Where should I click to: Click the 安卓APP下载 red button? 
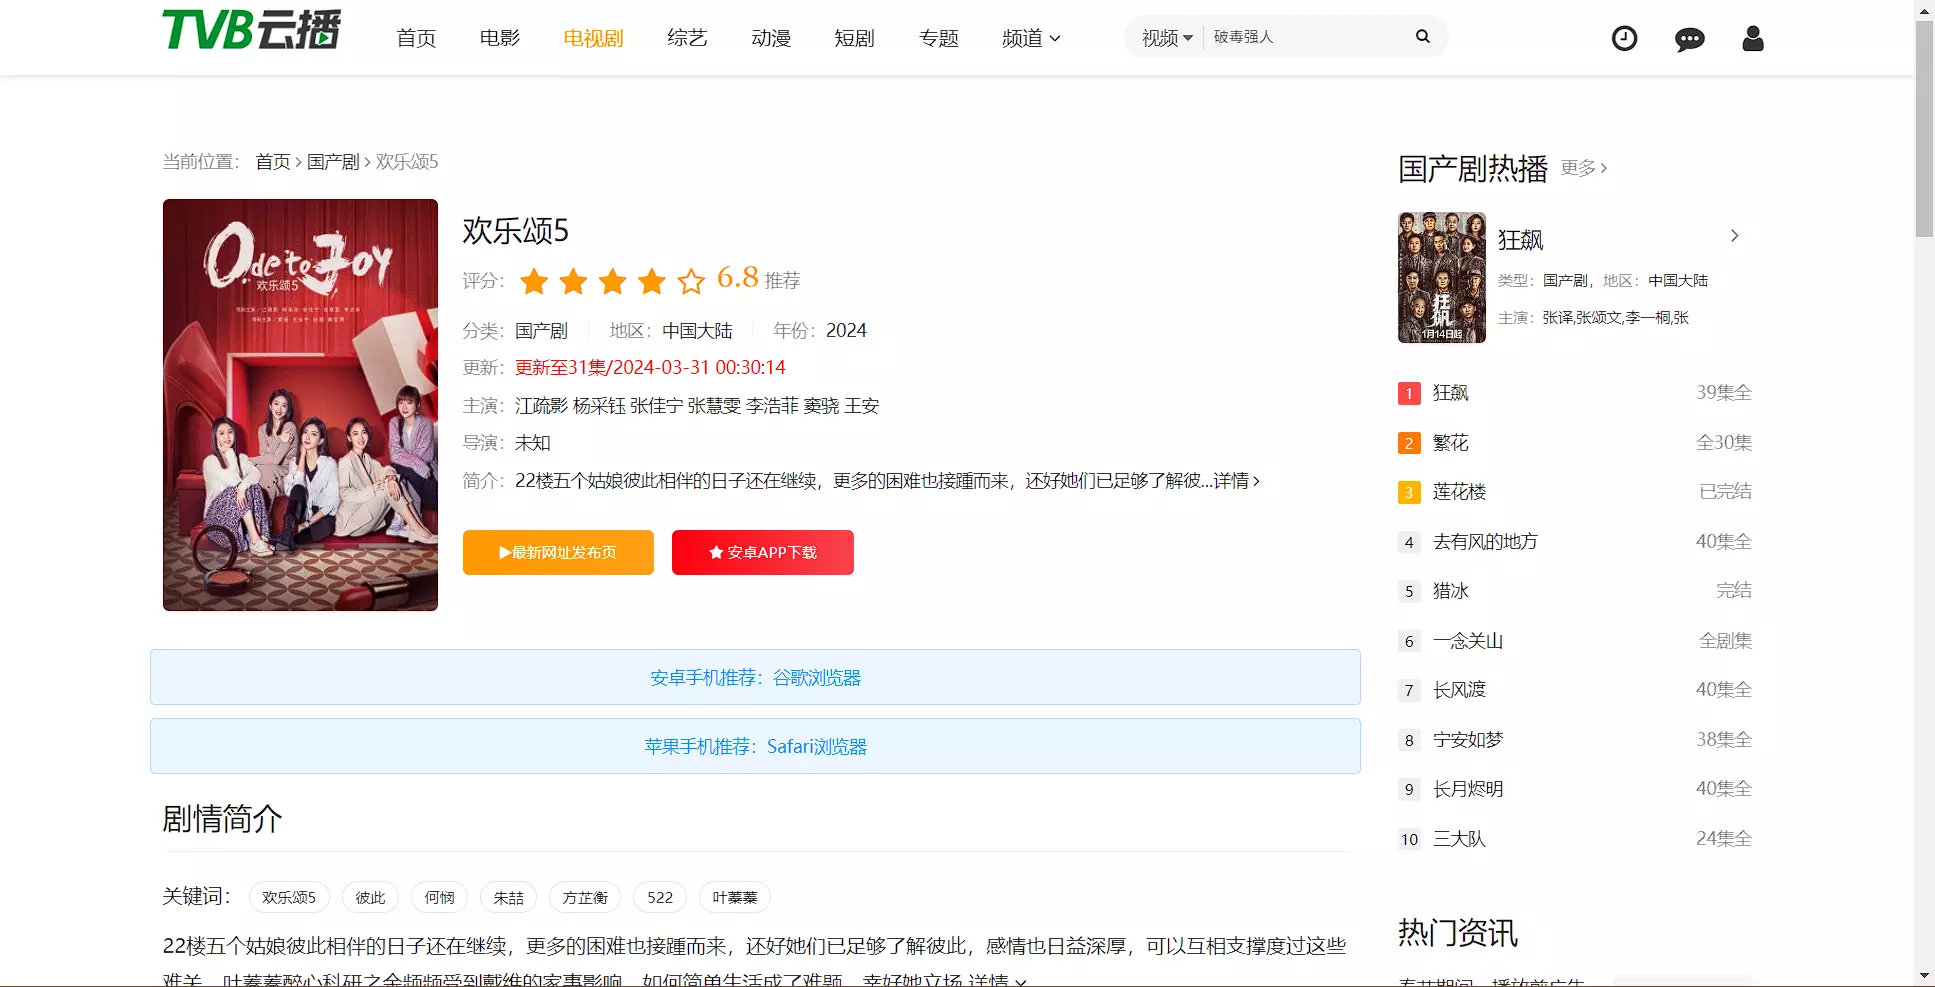point(762,552)
